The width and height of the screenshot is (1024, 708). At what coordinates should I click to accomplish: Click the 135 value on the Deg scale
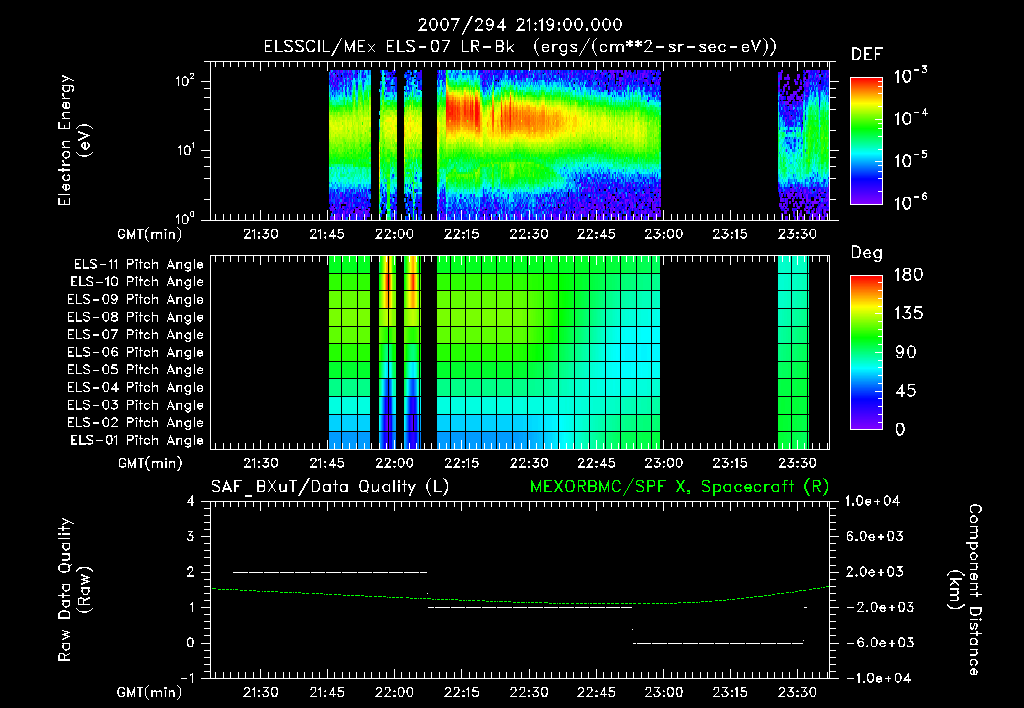(908, 314)
